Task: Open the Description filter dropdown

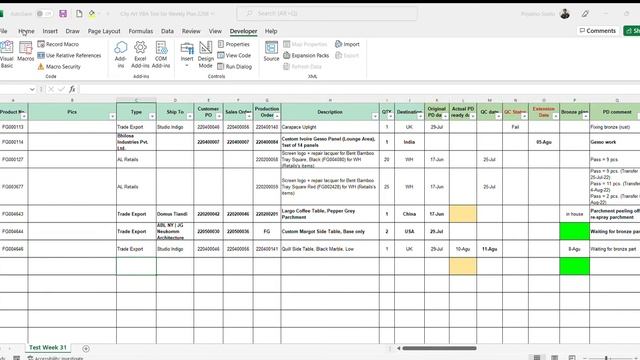Action: point(375,116)
